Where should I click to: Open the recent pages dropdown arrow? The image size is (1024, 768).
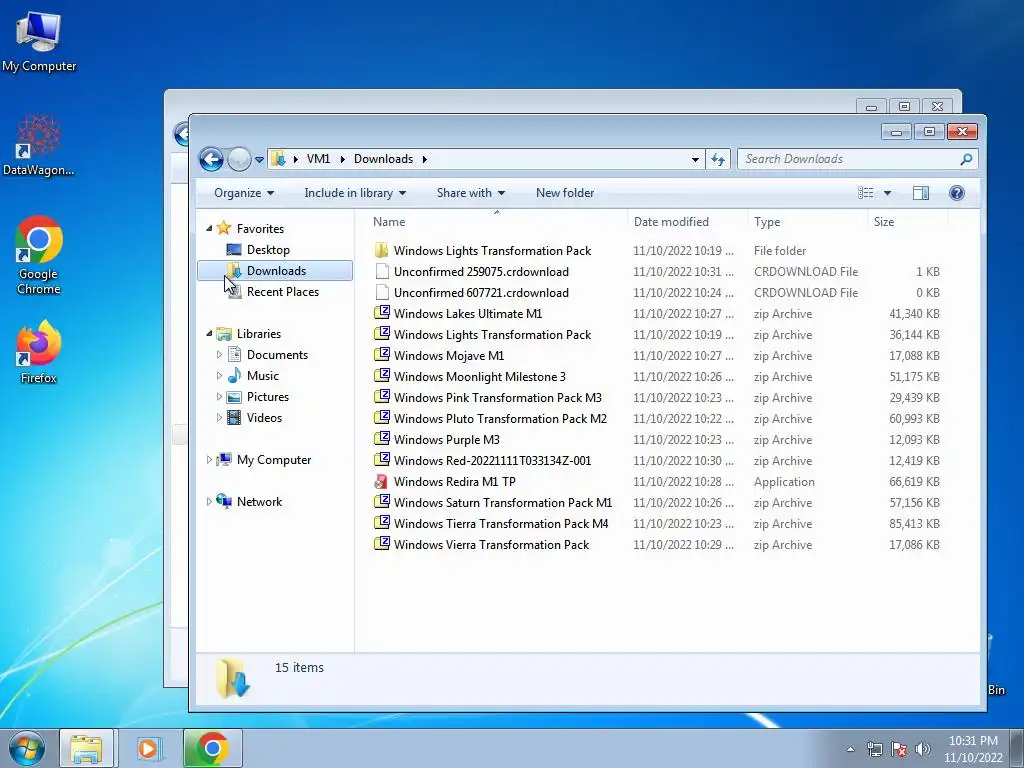[x=259, y=160]
